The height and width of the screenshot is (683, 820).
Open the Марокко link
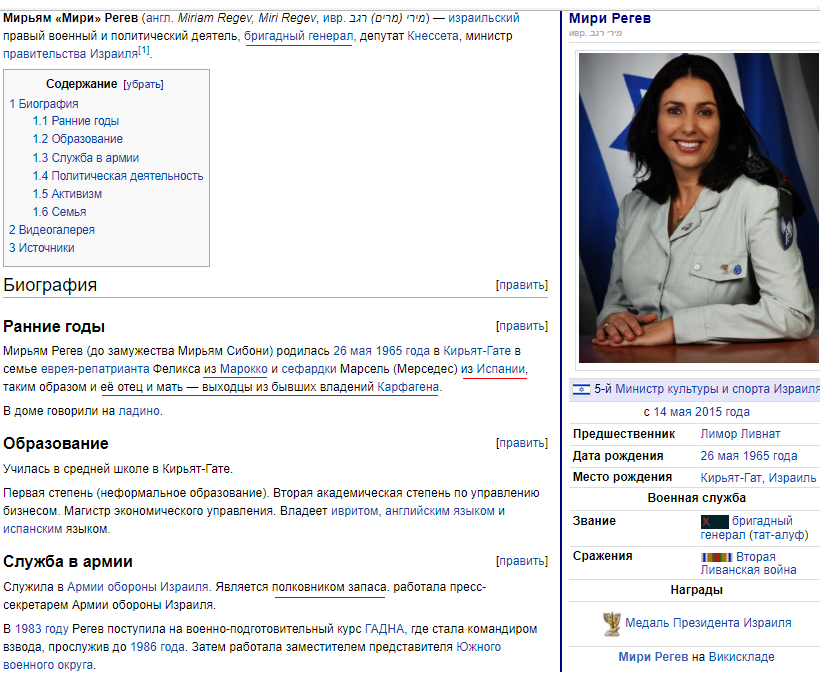[x=244, y=369]
